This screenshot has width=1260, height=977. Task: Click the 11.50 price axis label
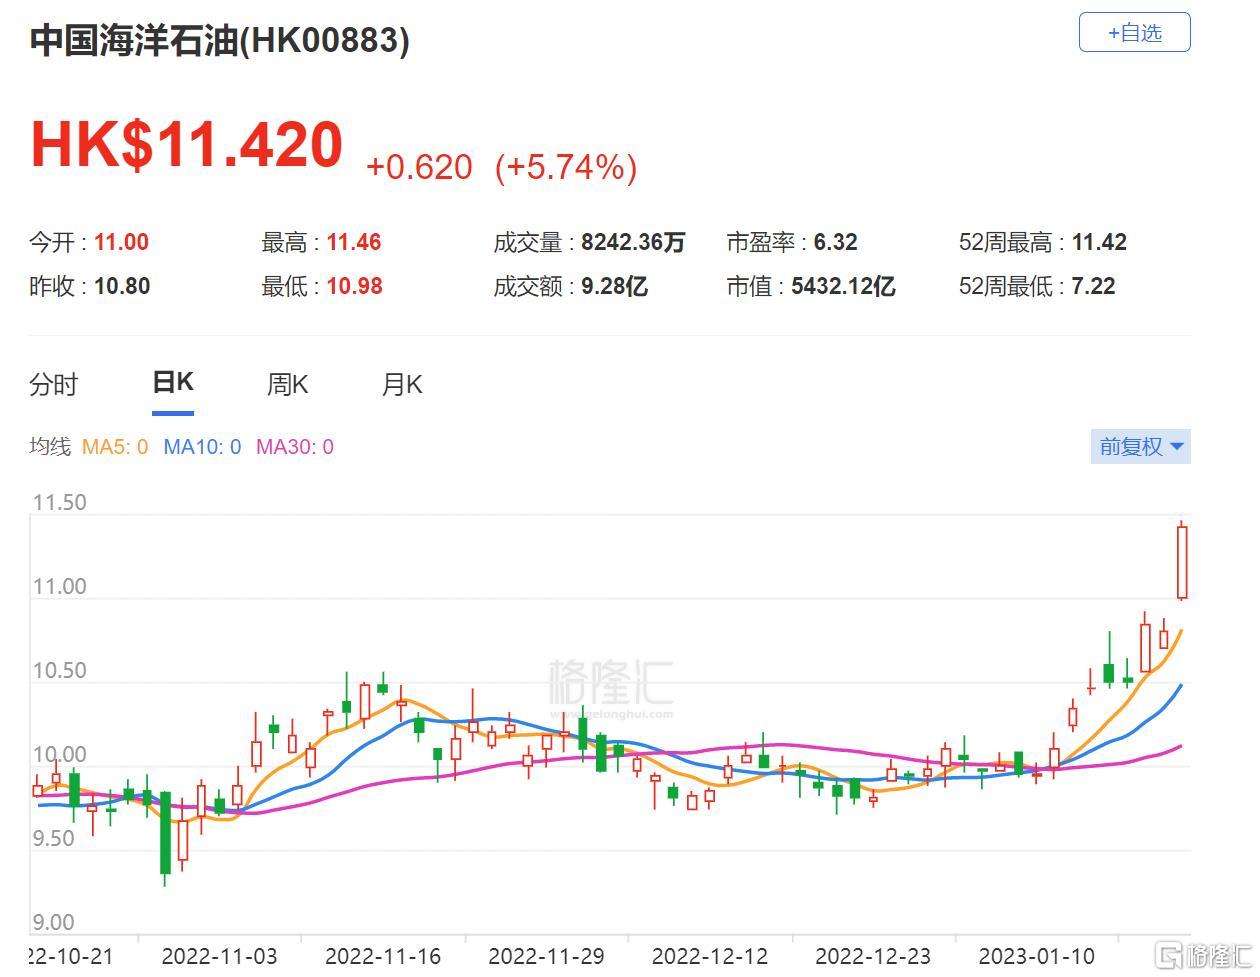pos(60,503)
